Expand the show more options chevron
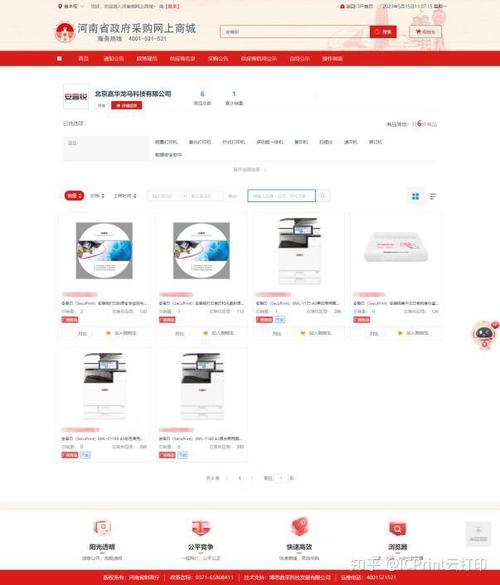500x585 pixels. click(x=250, y=170)
